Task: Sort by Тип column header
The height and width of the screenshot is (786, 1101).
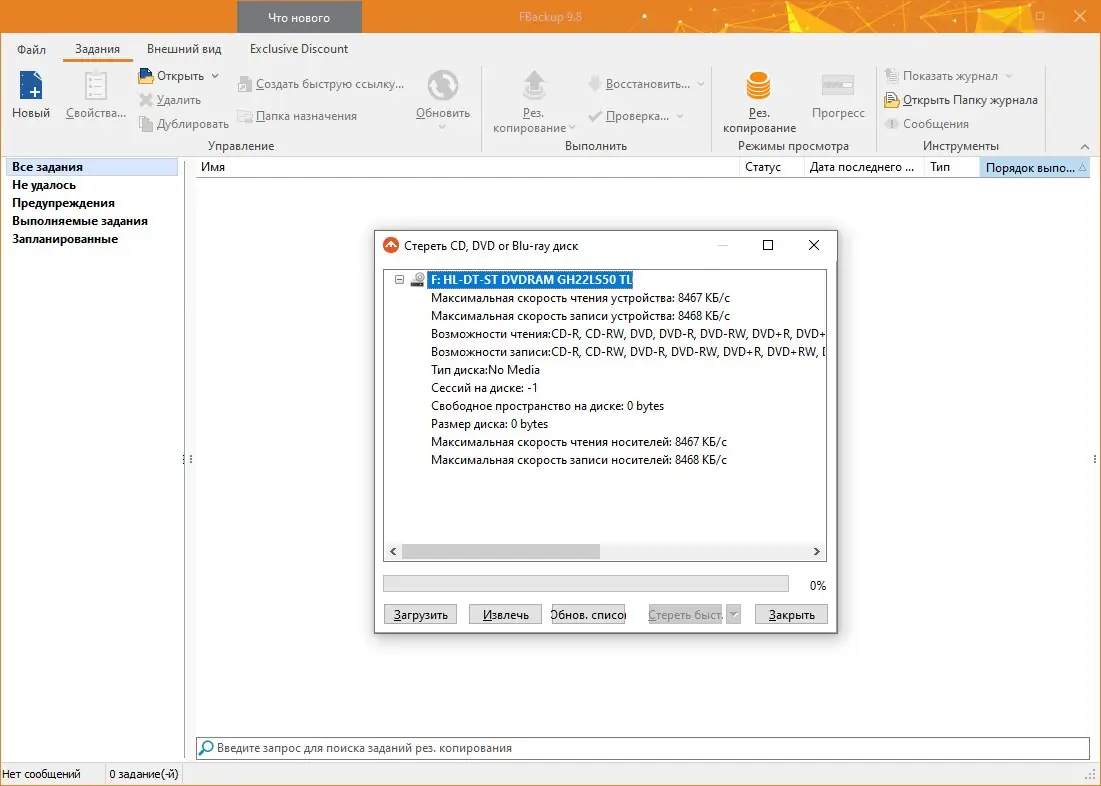Action: [x=951, y=167]
